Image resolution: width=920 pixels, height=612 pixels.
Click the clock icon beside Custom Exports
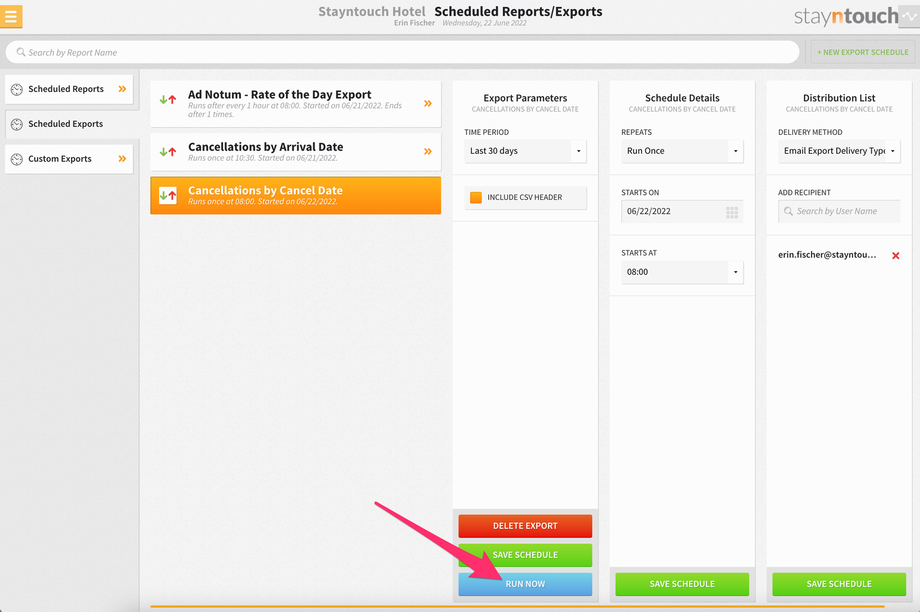click(17, 159)
